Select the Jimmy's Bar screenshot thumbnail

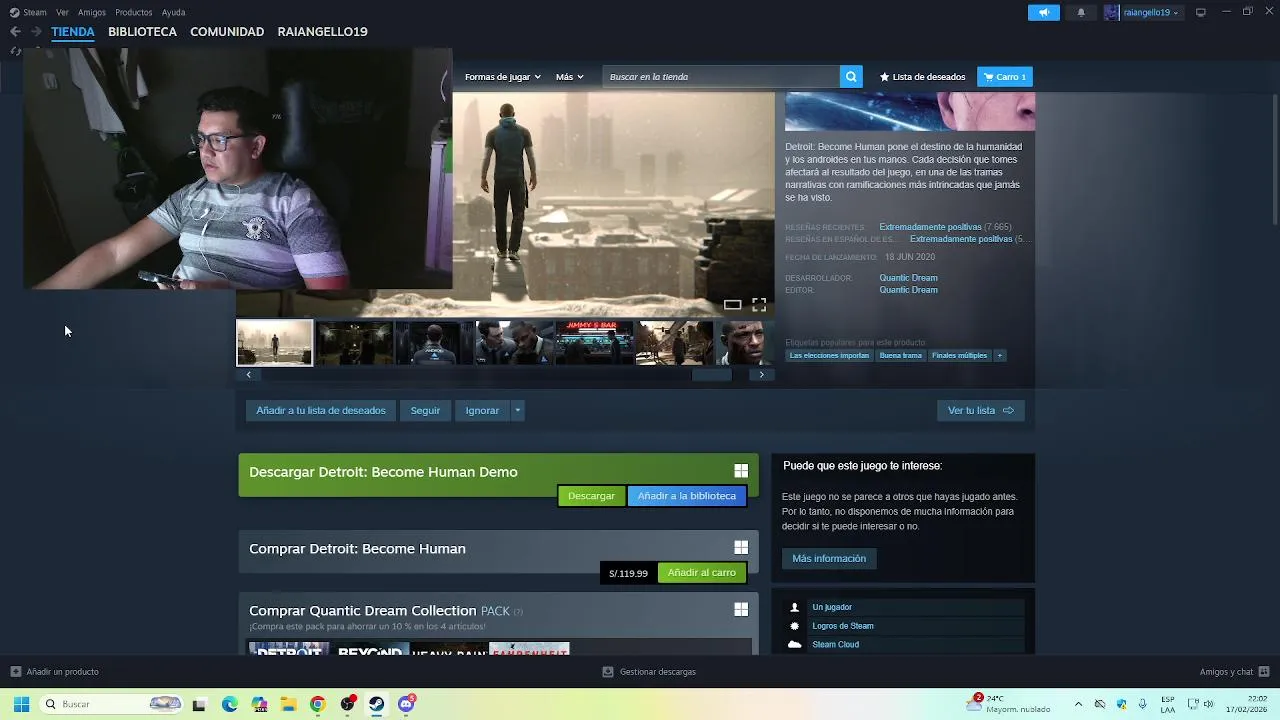[595, 343]
